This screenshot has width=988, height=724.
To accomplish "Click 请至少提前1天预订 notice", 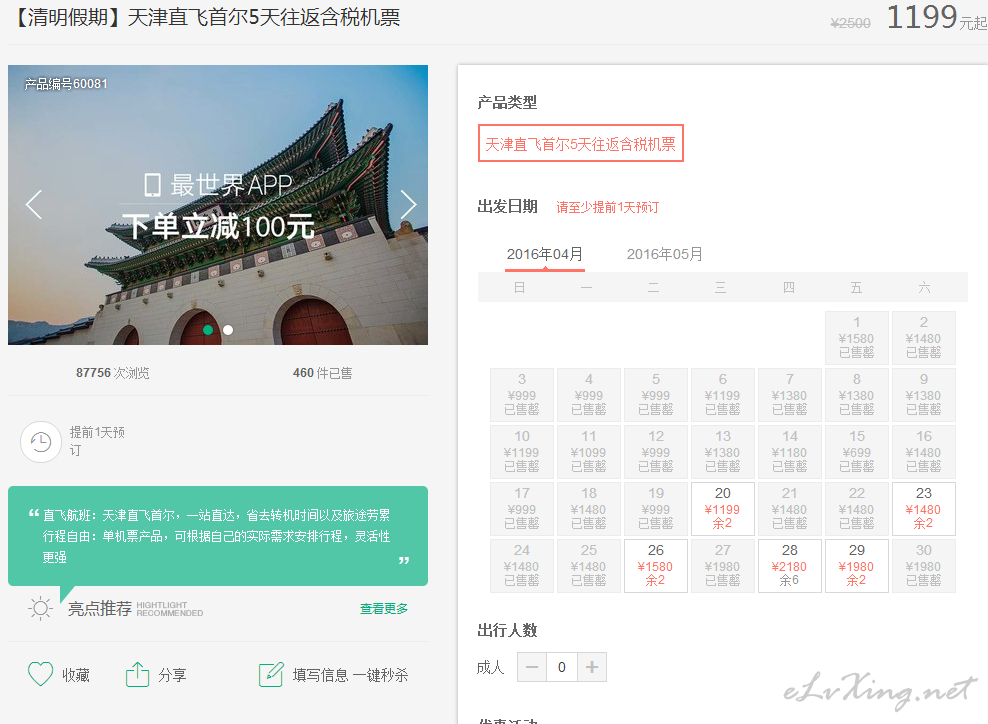I will point(607,207).
